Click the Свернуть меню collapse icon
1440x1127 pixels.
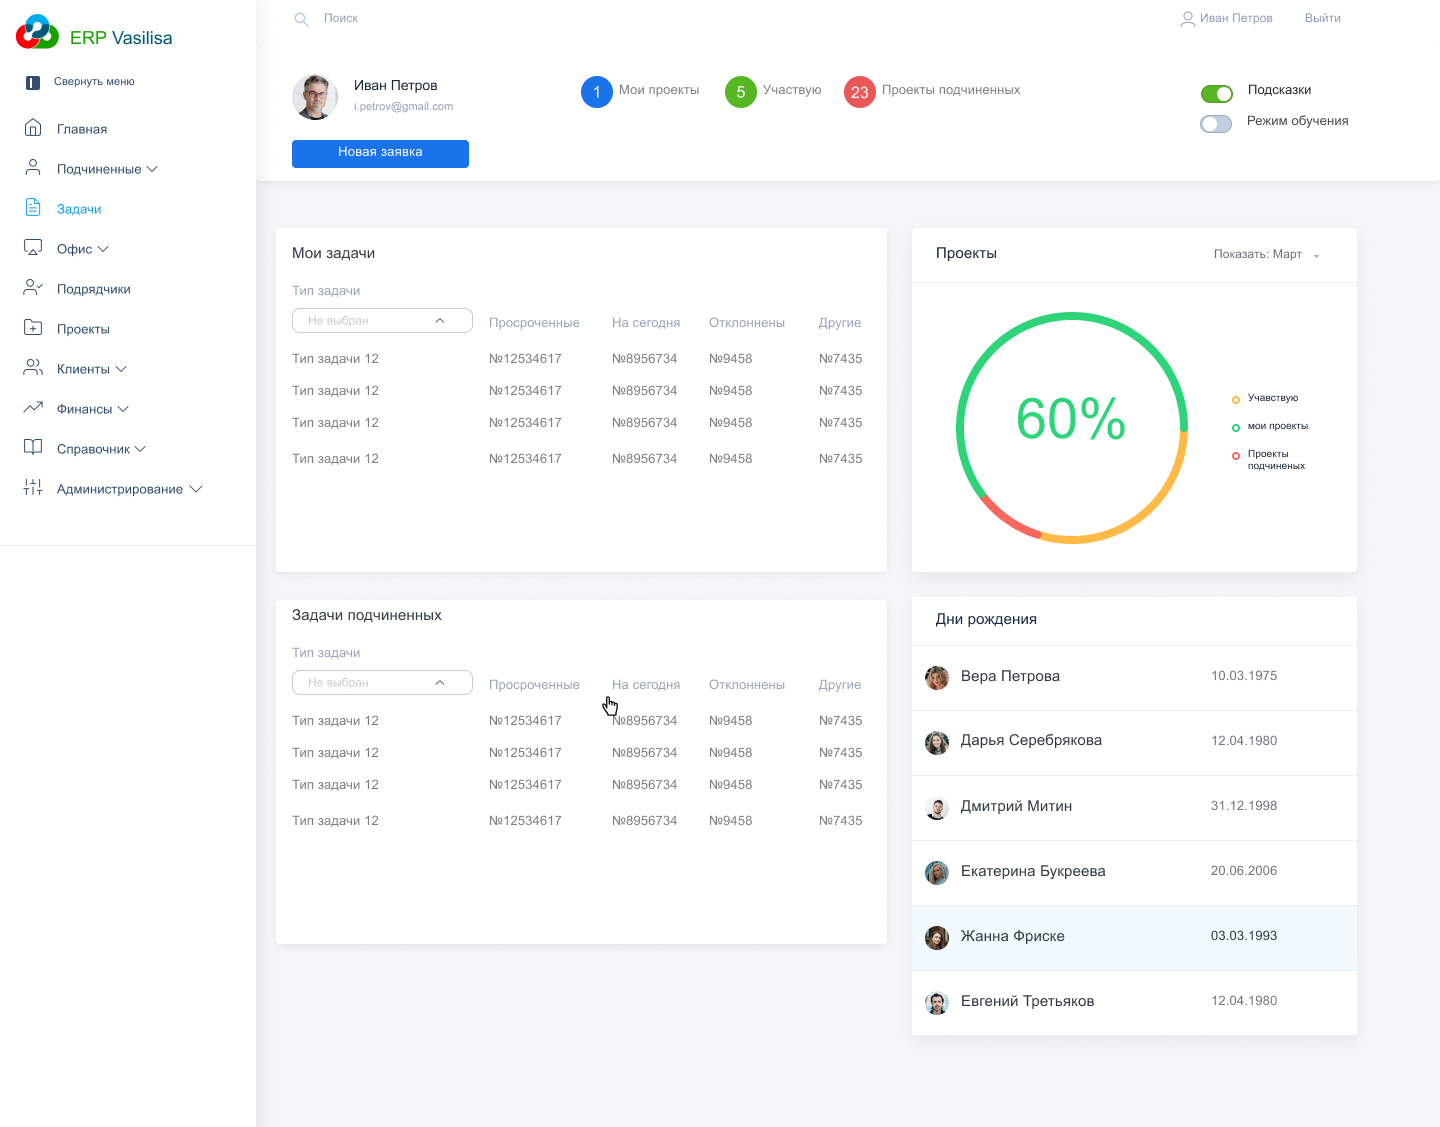pyautogui.click(x=33, y=82)
